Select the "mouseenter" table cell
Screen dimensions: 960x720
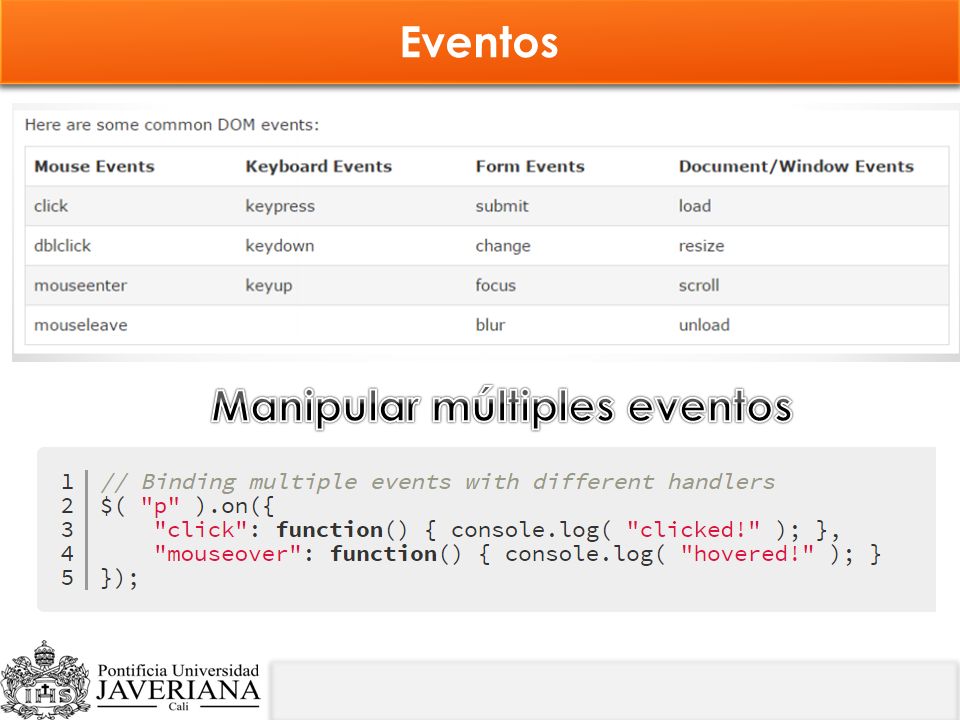[x=80, y=285]
